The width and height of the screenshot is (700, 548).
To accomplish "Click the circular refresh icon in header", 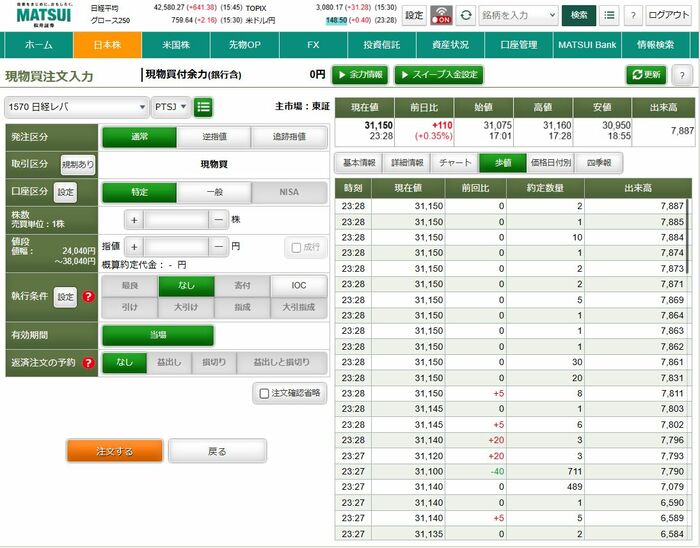I will tap(466, 15).
